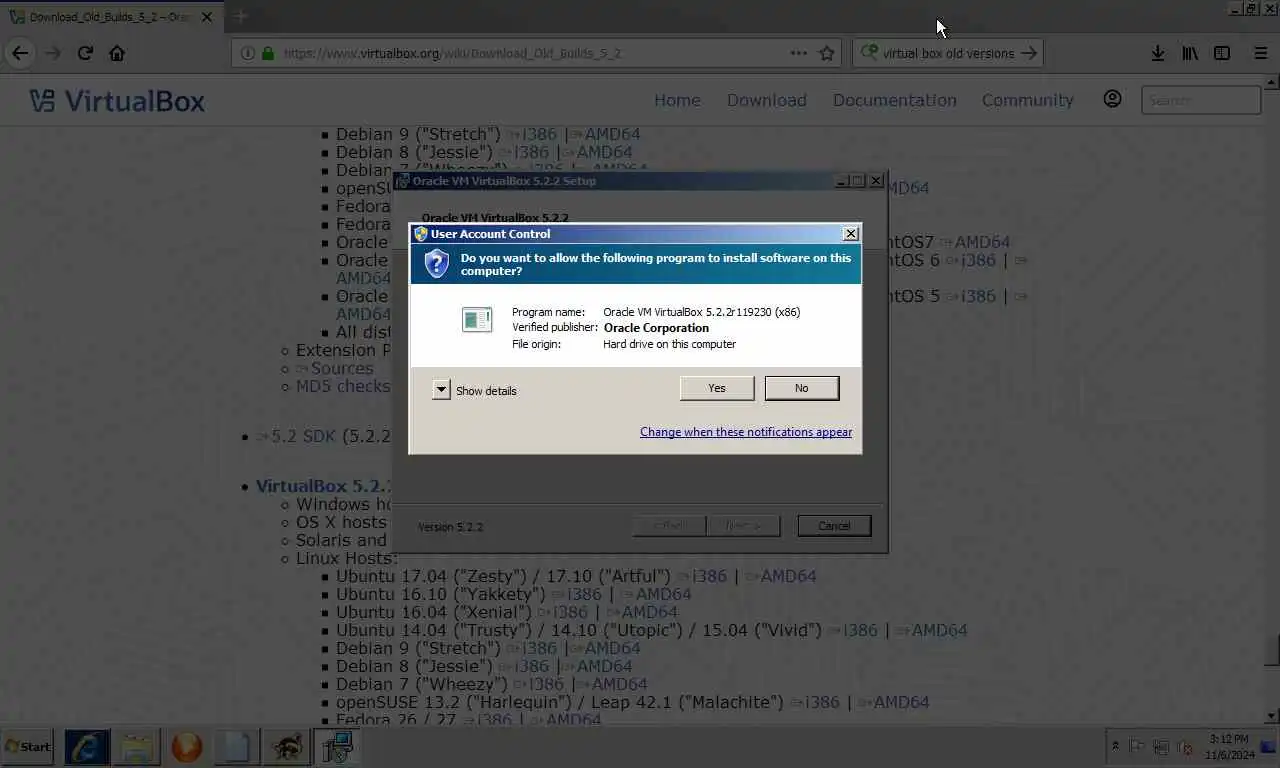Click the taskbar clock showing 3:12 PM
This screenshot has width=1280, height=768.
coord(1228,746)
